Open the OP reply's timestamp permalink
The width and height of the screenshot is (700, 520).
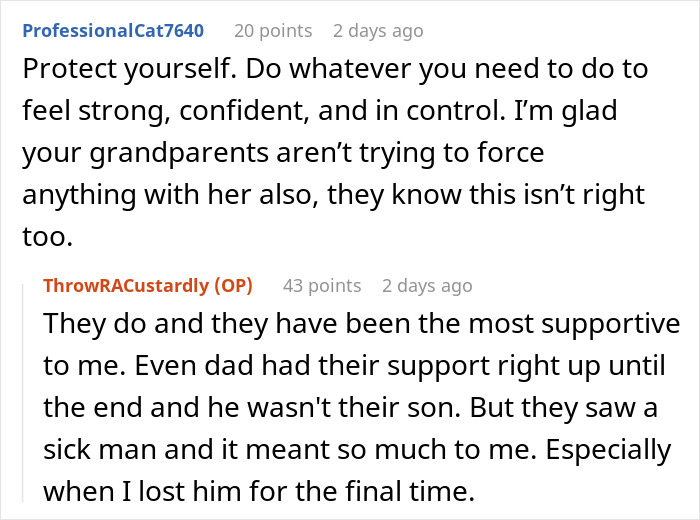427,286
